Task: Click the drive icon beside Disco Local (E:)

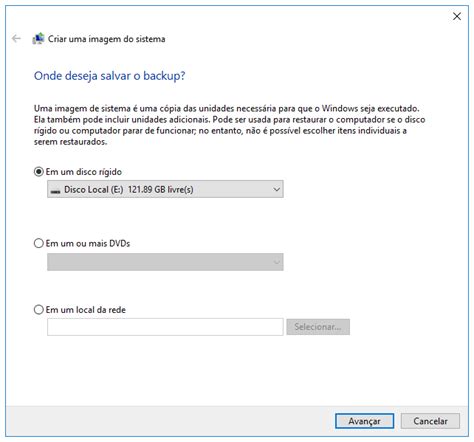Action: 55,191
